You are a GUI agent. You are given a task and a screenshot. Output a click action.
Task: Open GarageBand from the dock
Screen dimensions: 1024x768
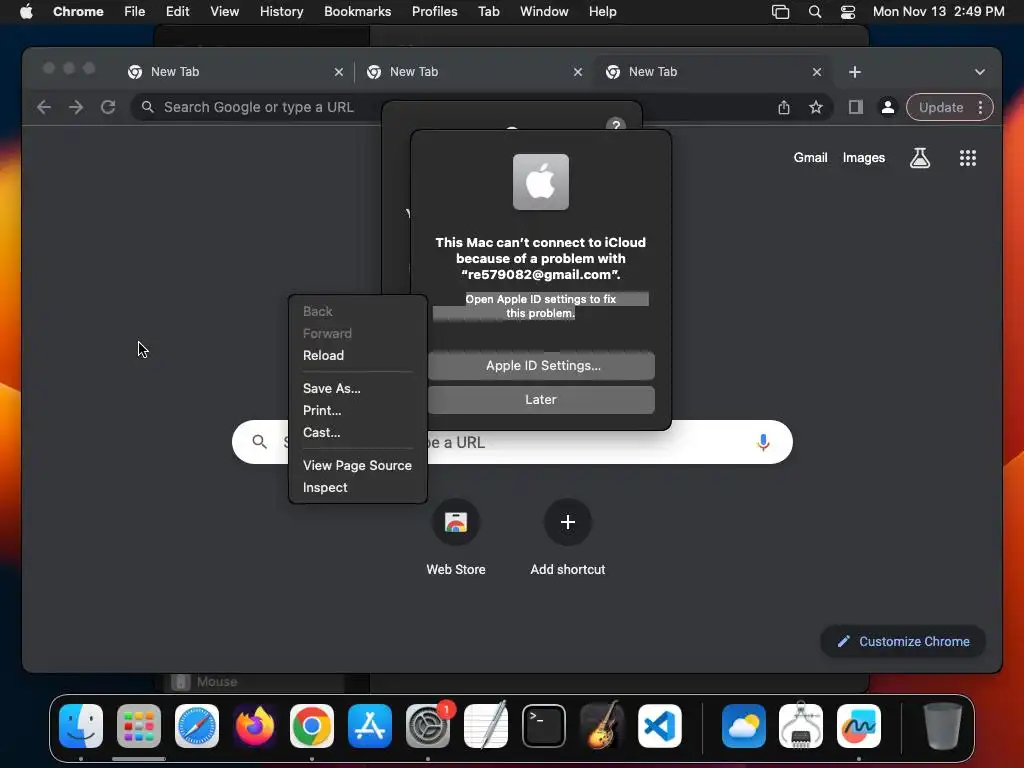[x=601, y=726]
